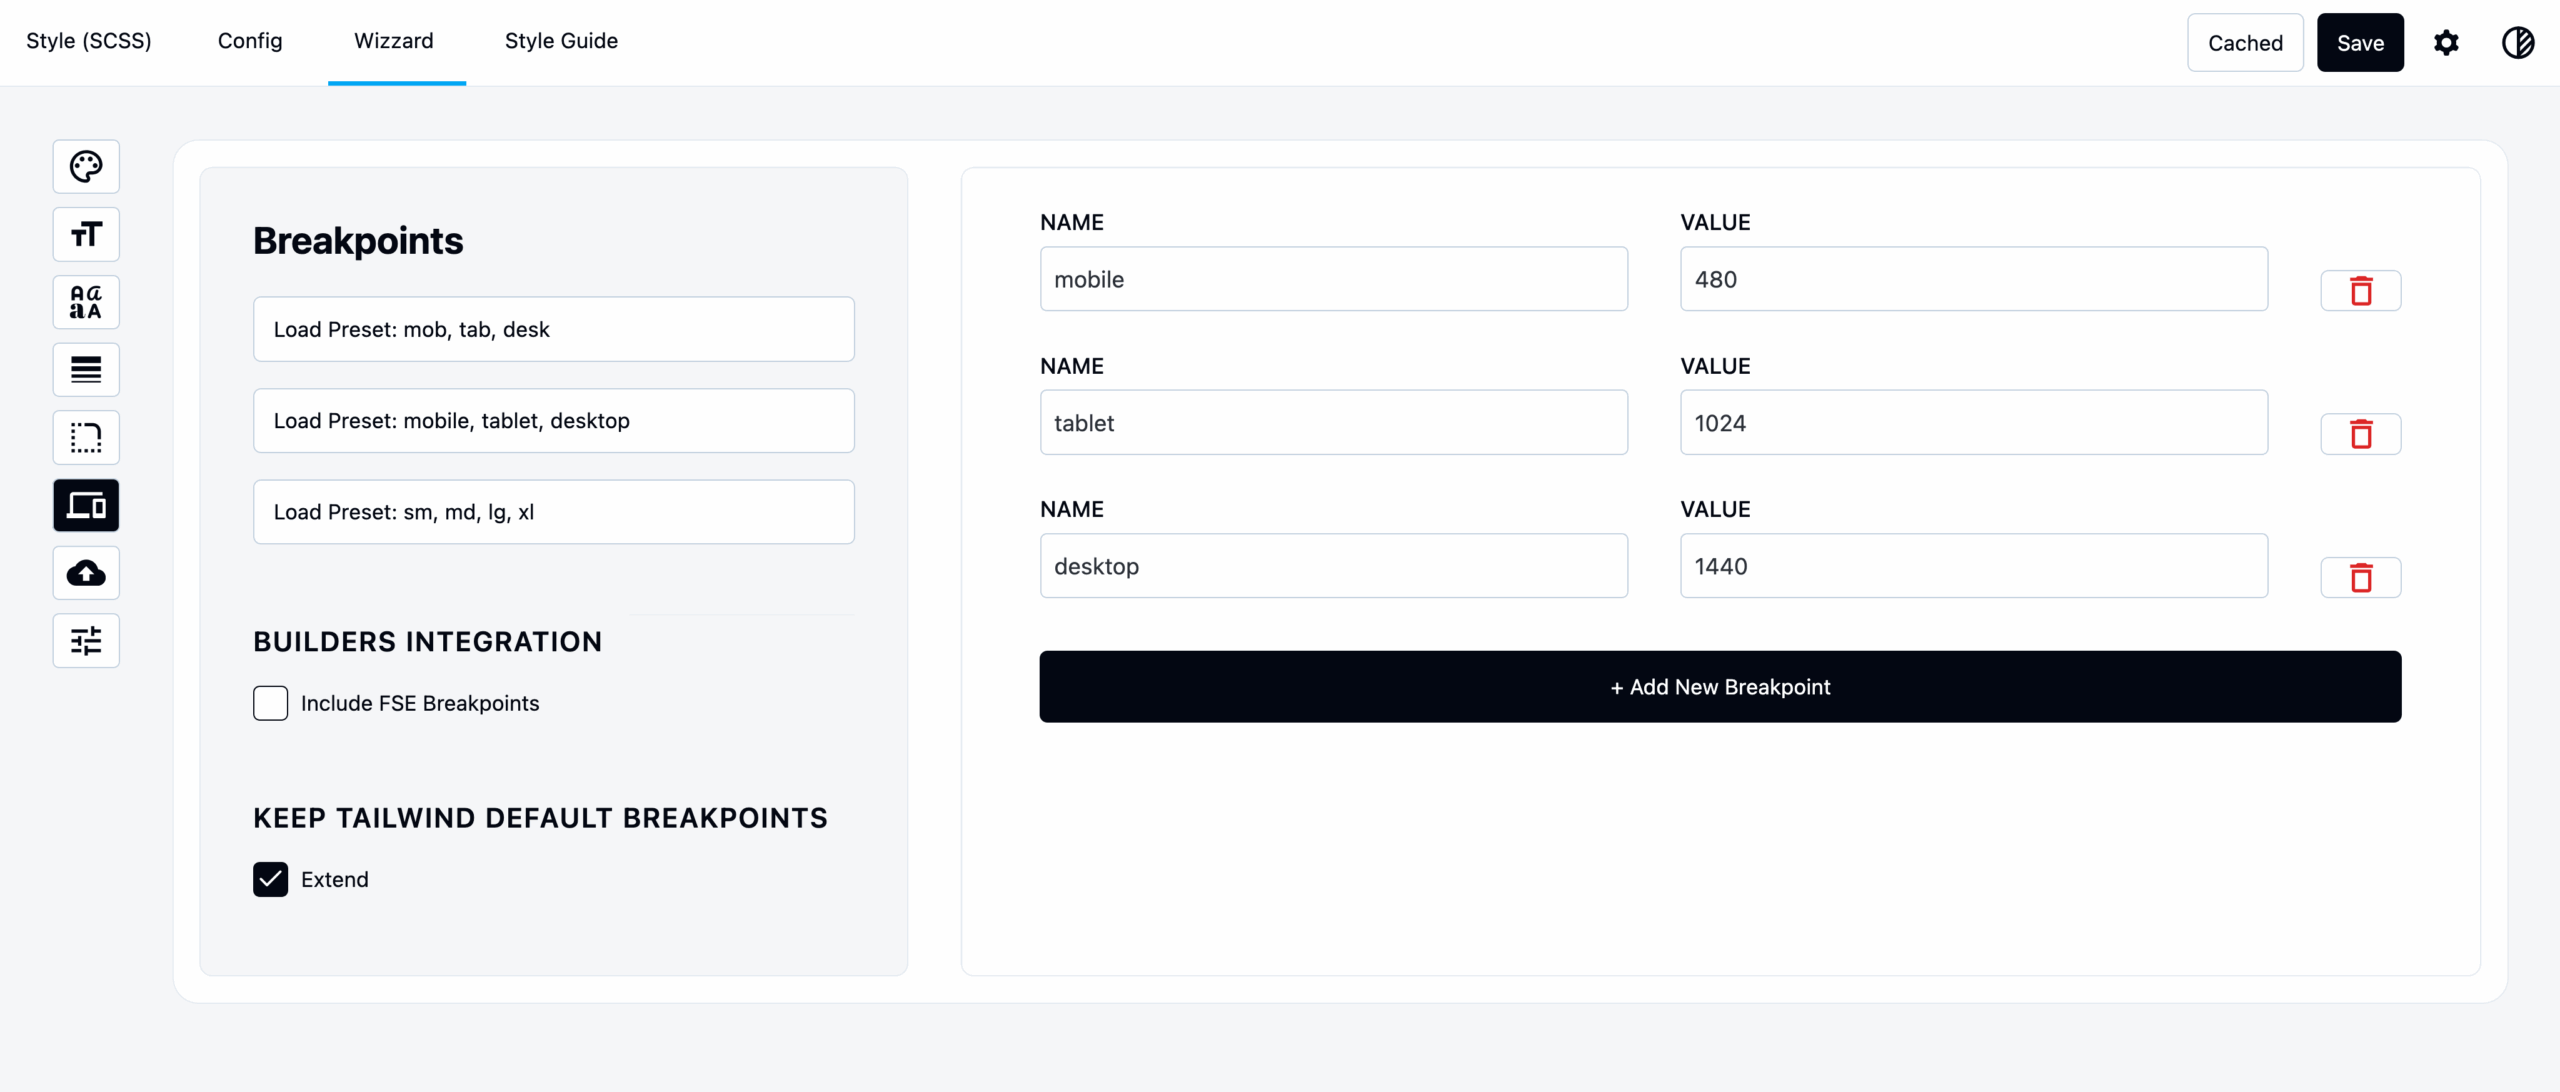2560x1092 pixels.
Task: Open the typography fonts panel
Action: (86, 301)
